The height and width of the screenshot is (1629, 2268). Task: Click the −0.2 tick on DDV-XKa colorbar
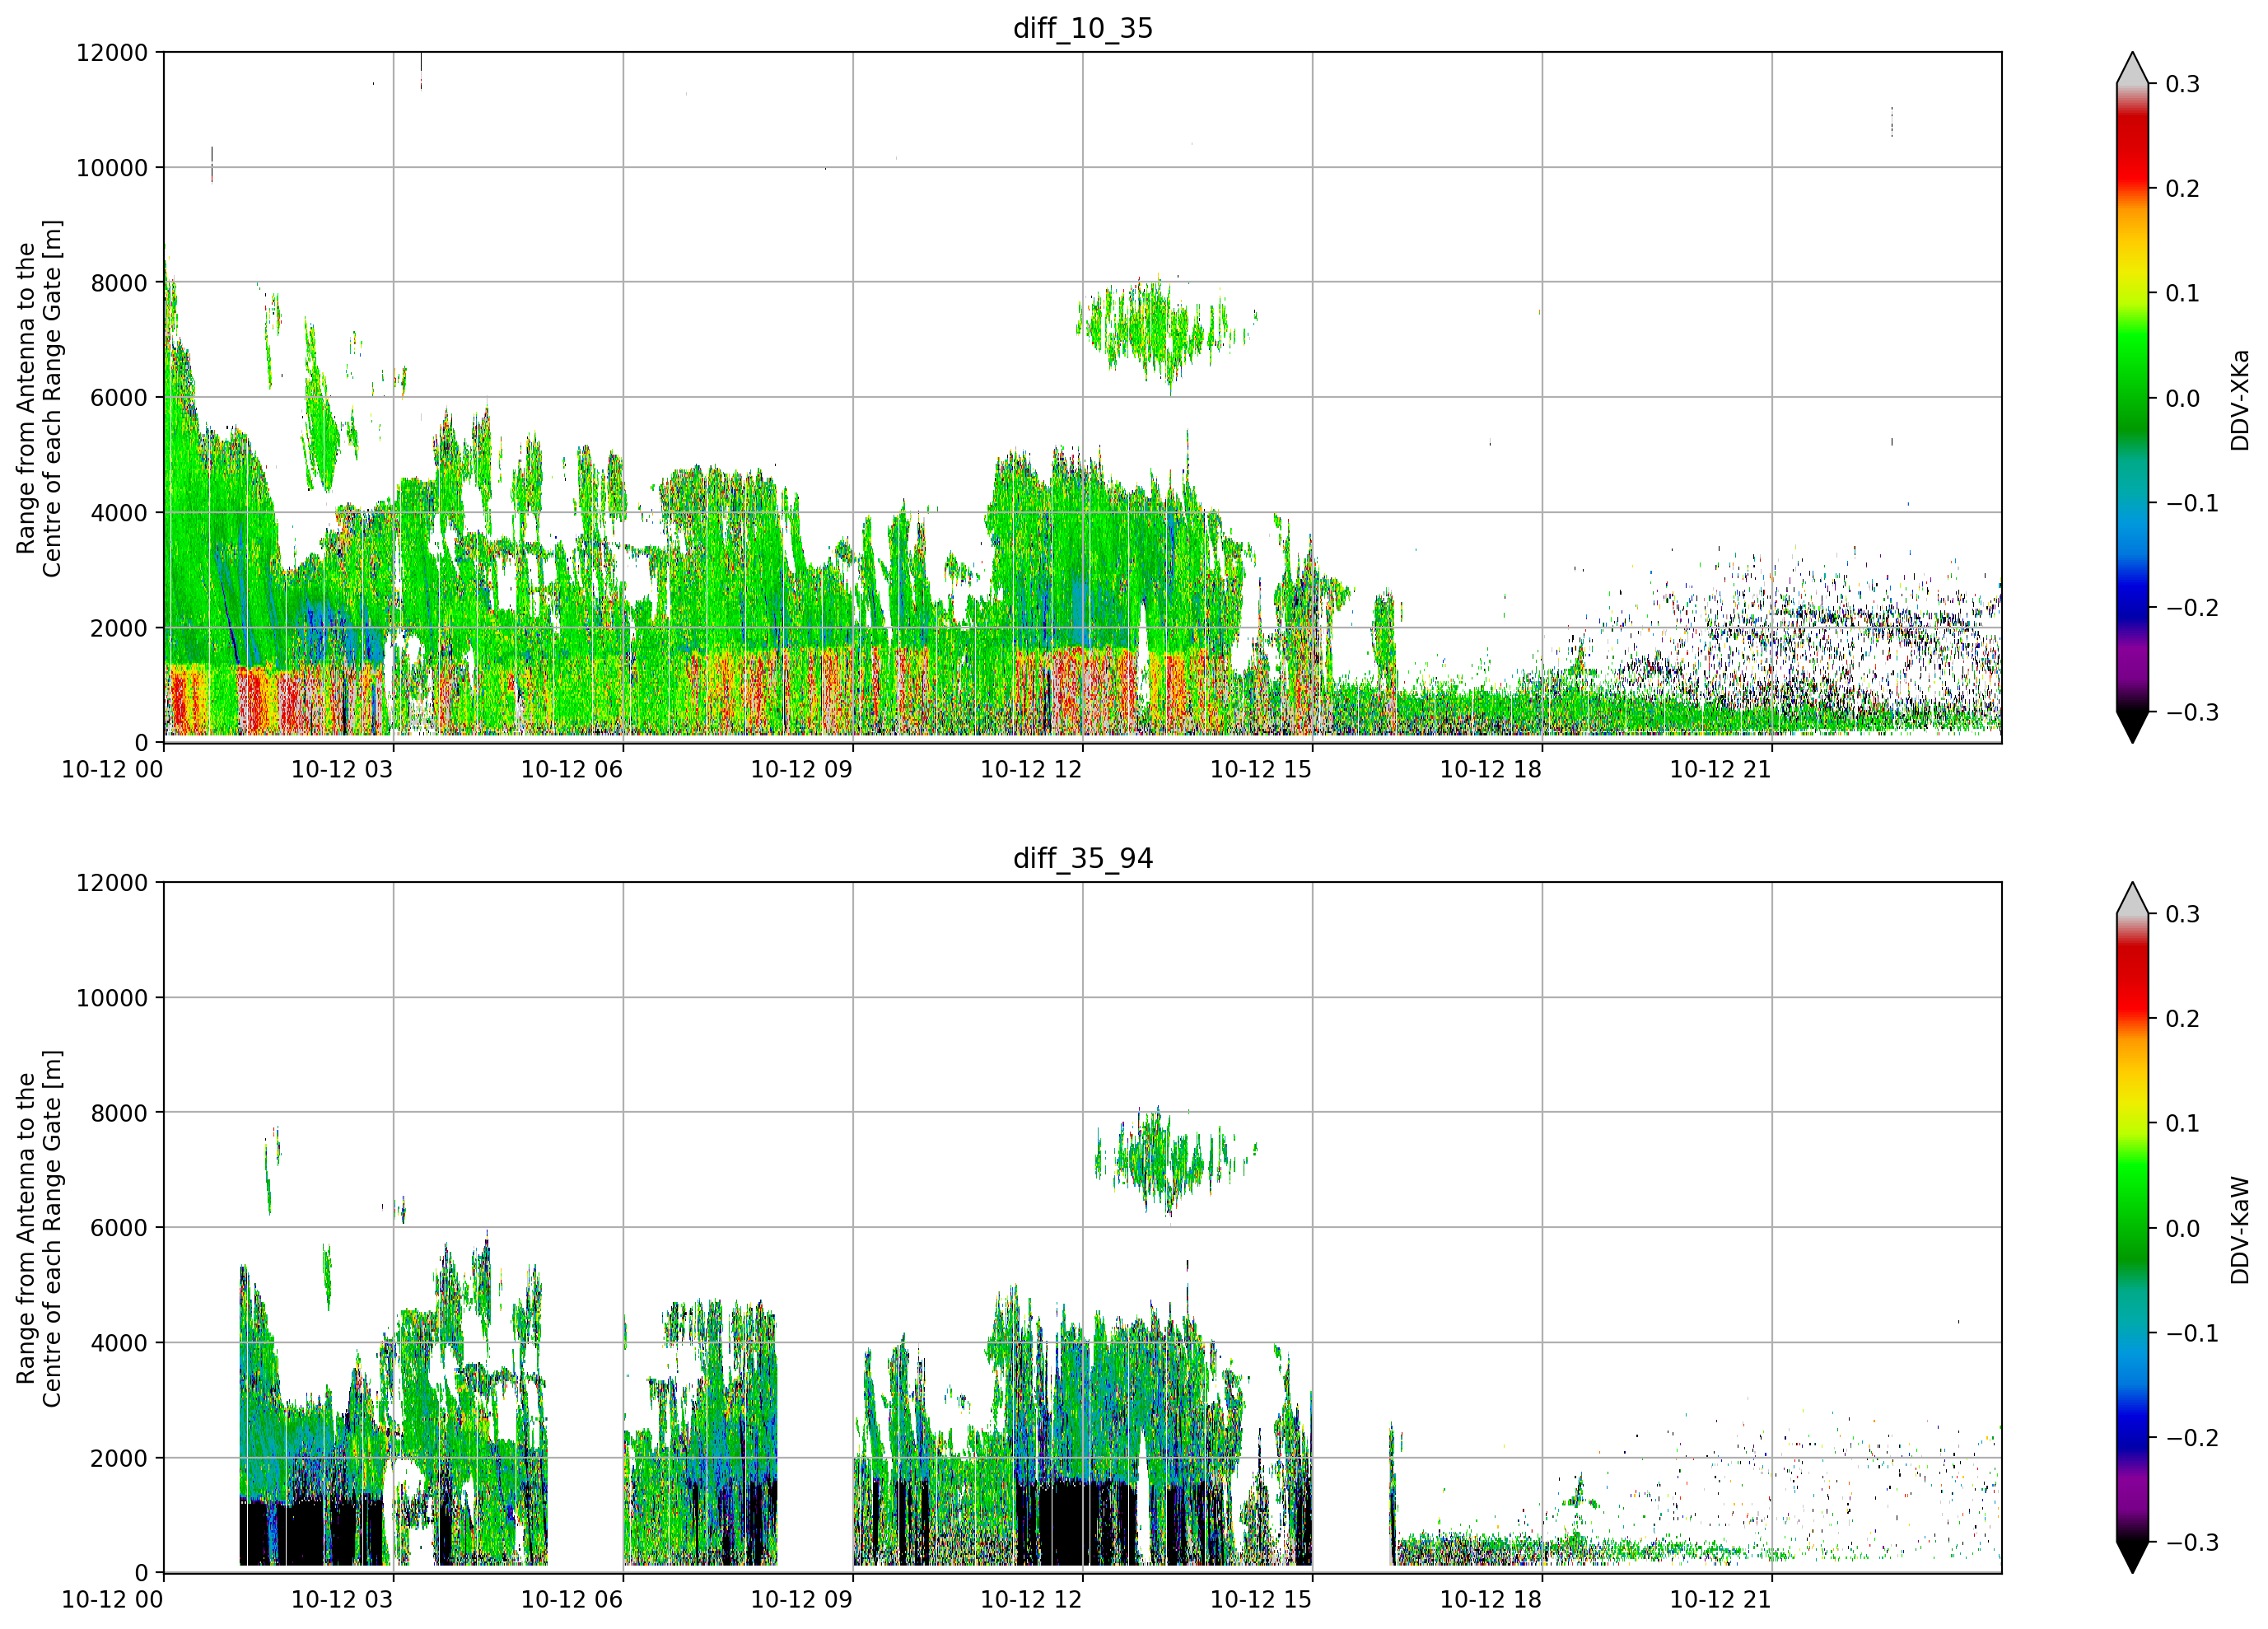coord(2192,608)
